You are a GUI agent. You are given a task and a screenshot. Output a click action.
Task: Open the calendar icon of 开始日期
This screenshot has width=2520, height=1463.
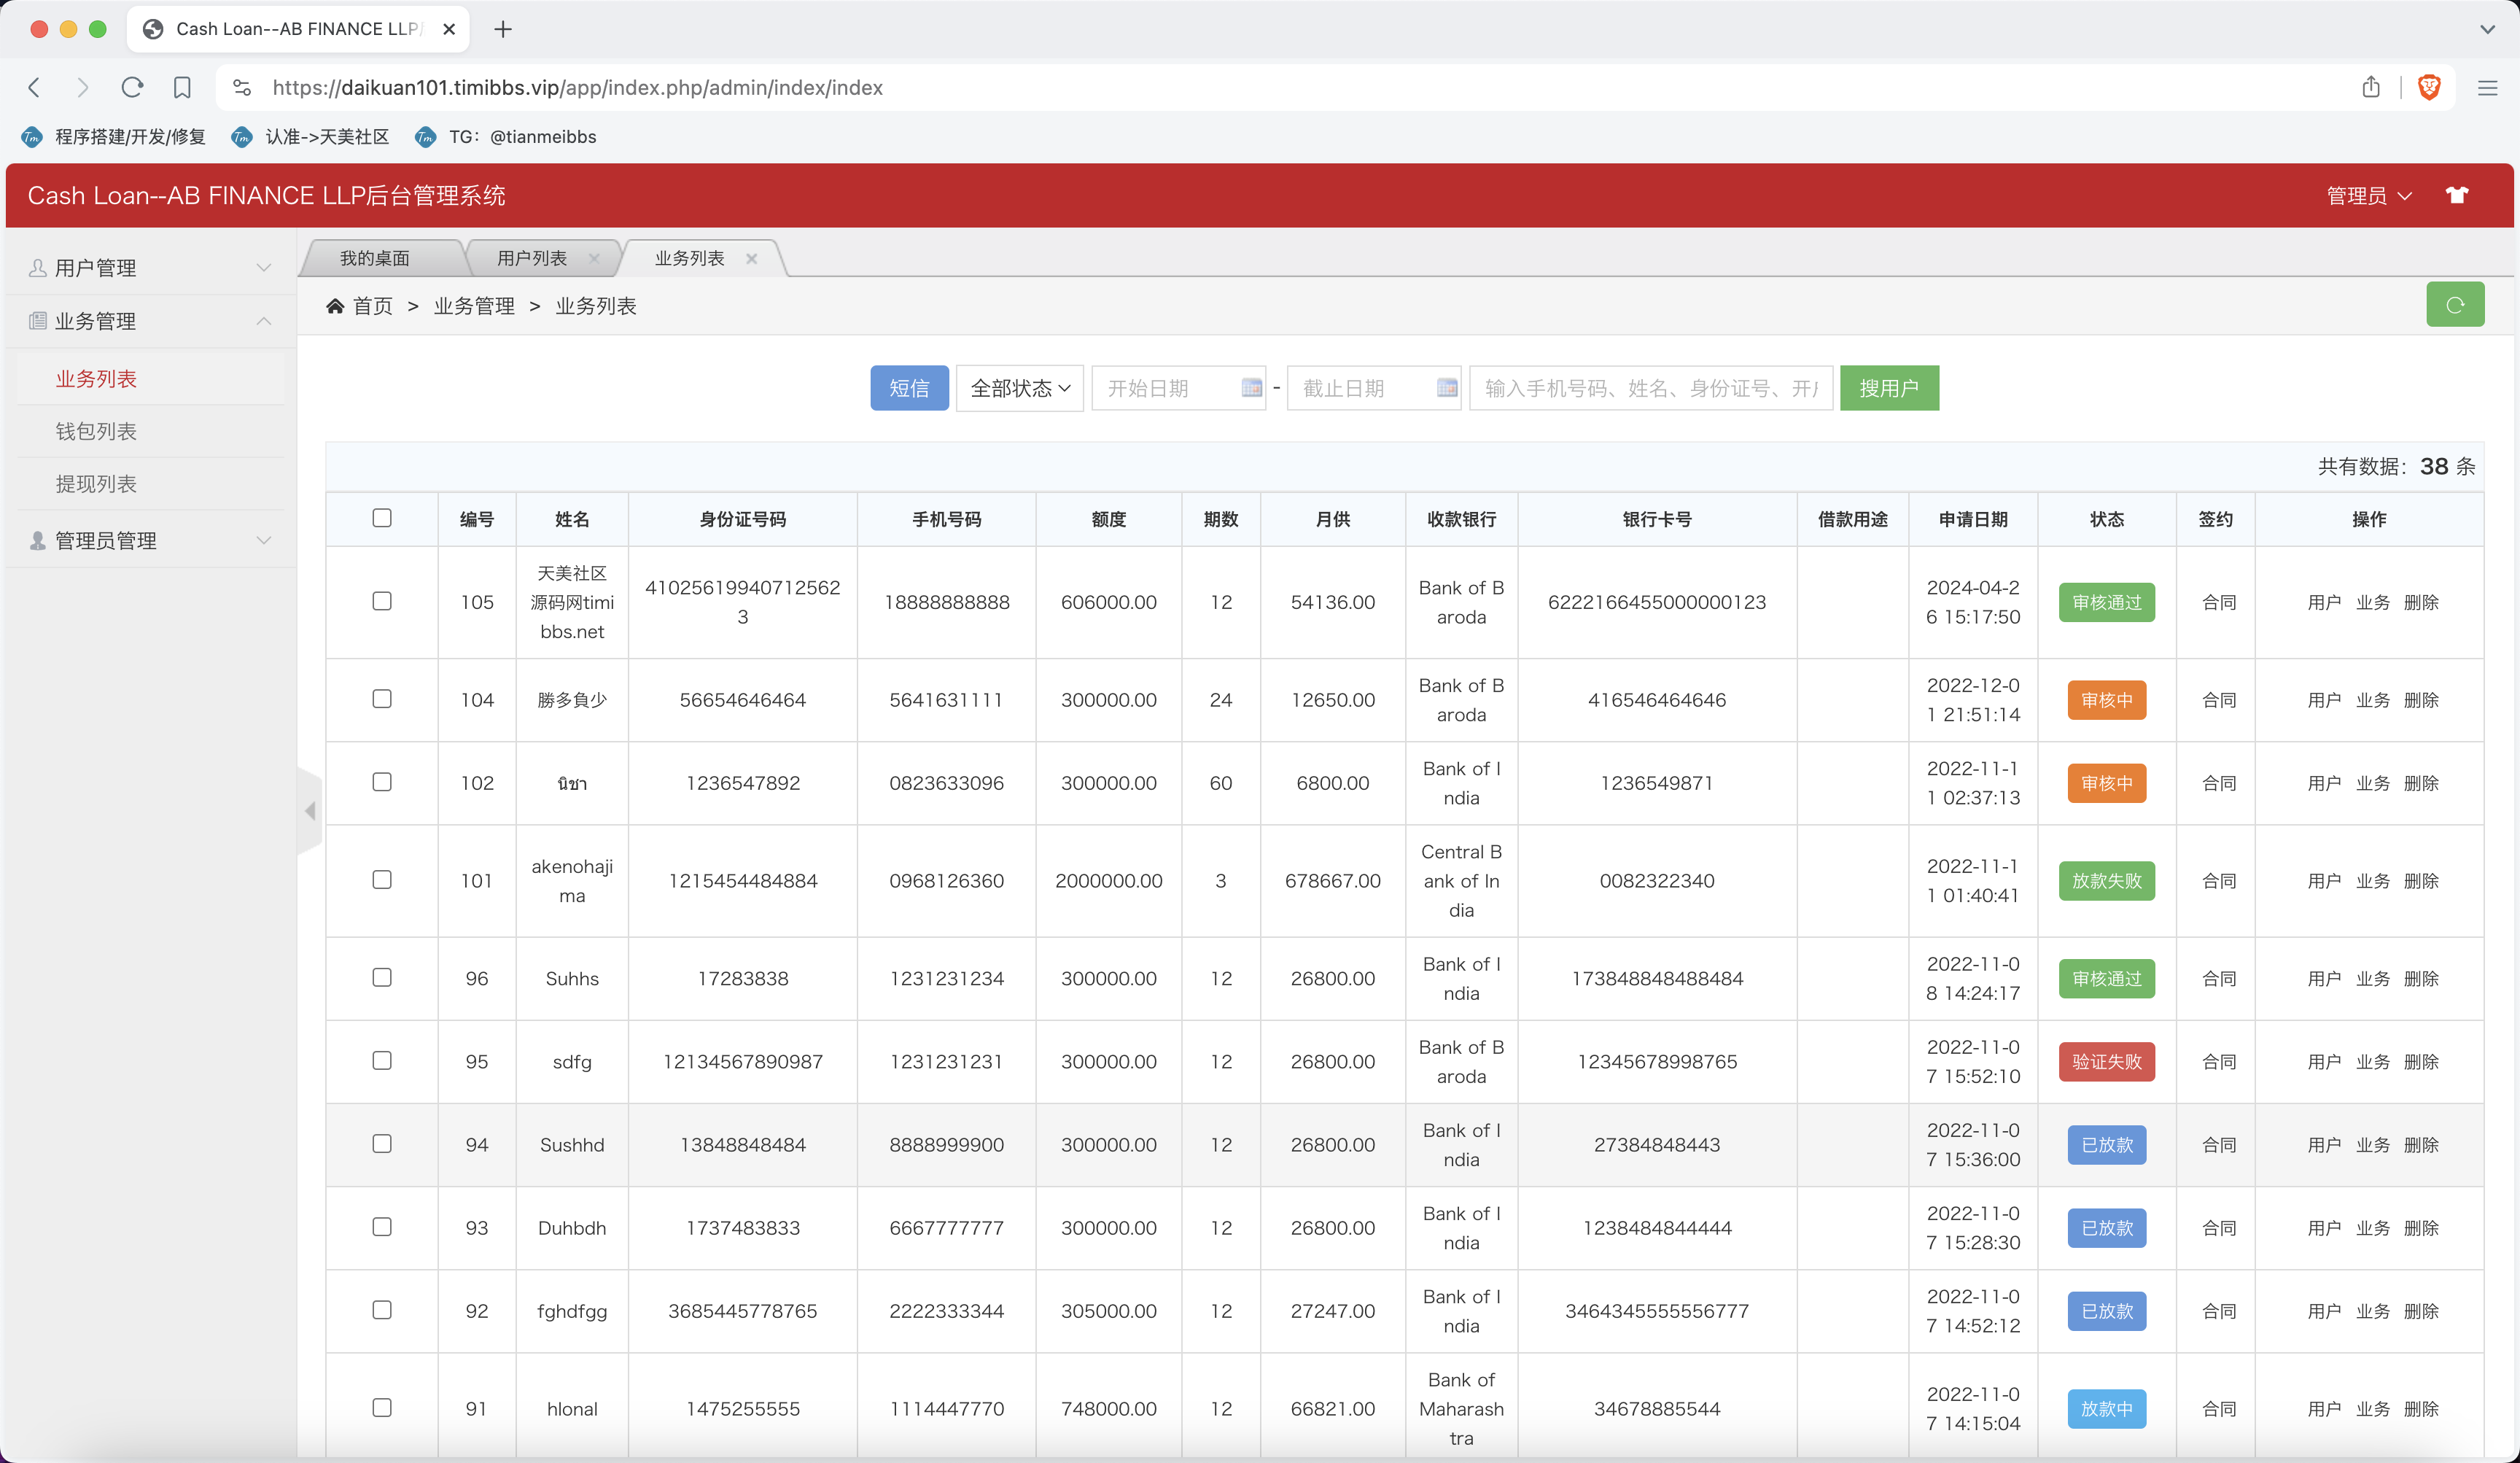pyautogui.click(x=1251, y=388)
